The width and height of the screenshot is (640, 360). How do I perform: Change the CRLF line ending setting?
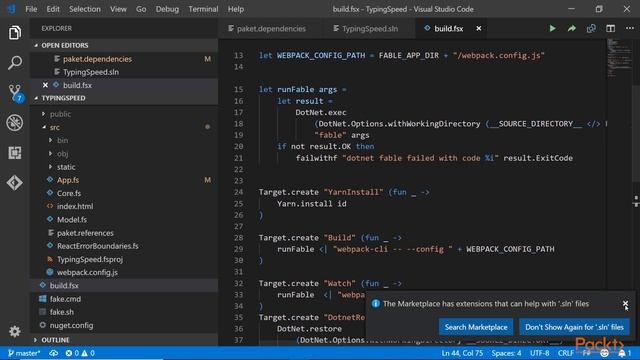pos(566,353)
